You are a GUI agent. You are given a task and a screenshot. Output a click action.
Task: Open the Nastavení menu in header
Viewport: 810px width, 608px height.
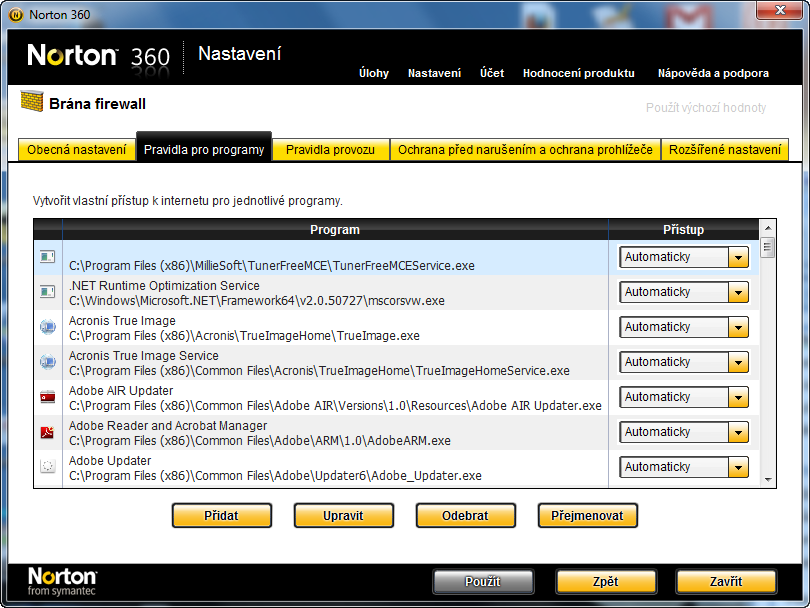coord(434,73)
